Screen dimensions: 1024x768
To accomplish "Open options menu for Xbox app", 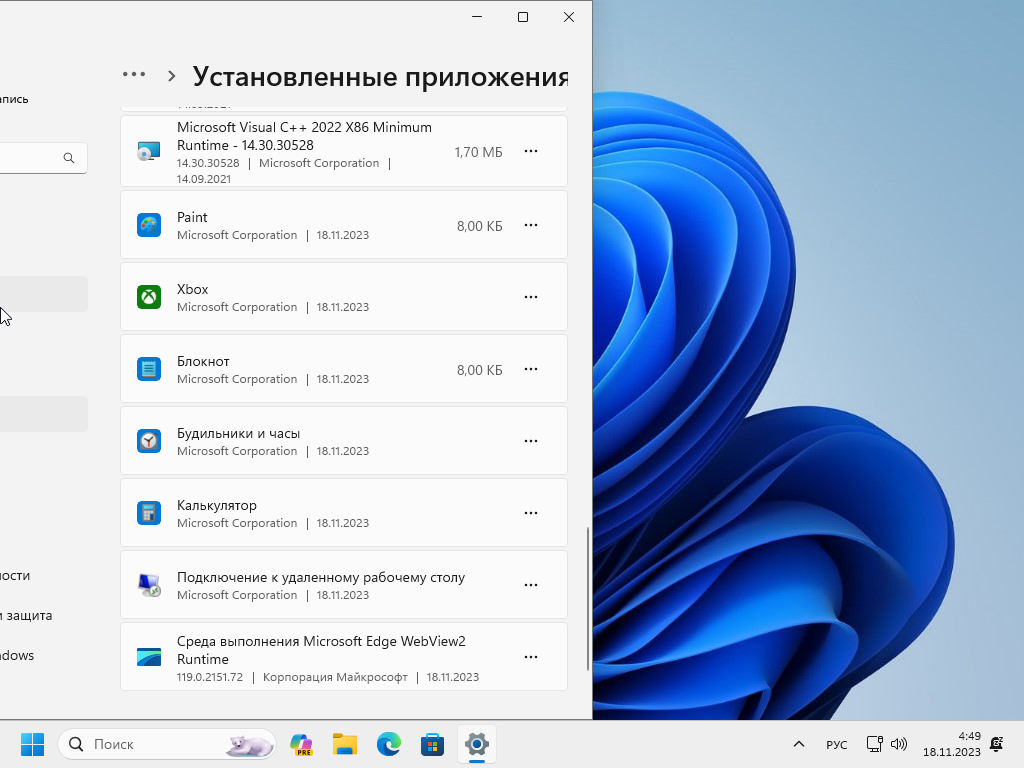I will click(531, 297).
